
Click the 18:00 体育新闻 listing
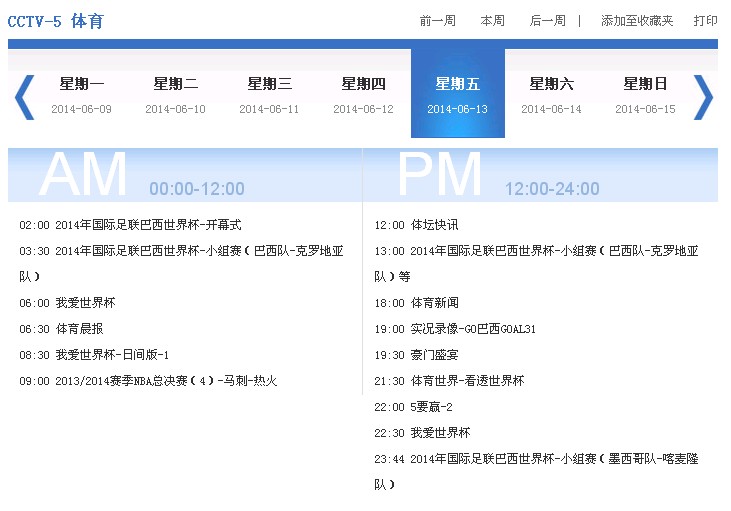(x=416, y=303)
